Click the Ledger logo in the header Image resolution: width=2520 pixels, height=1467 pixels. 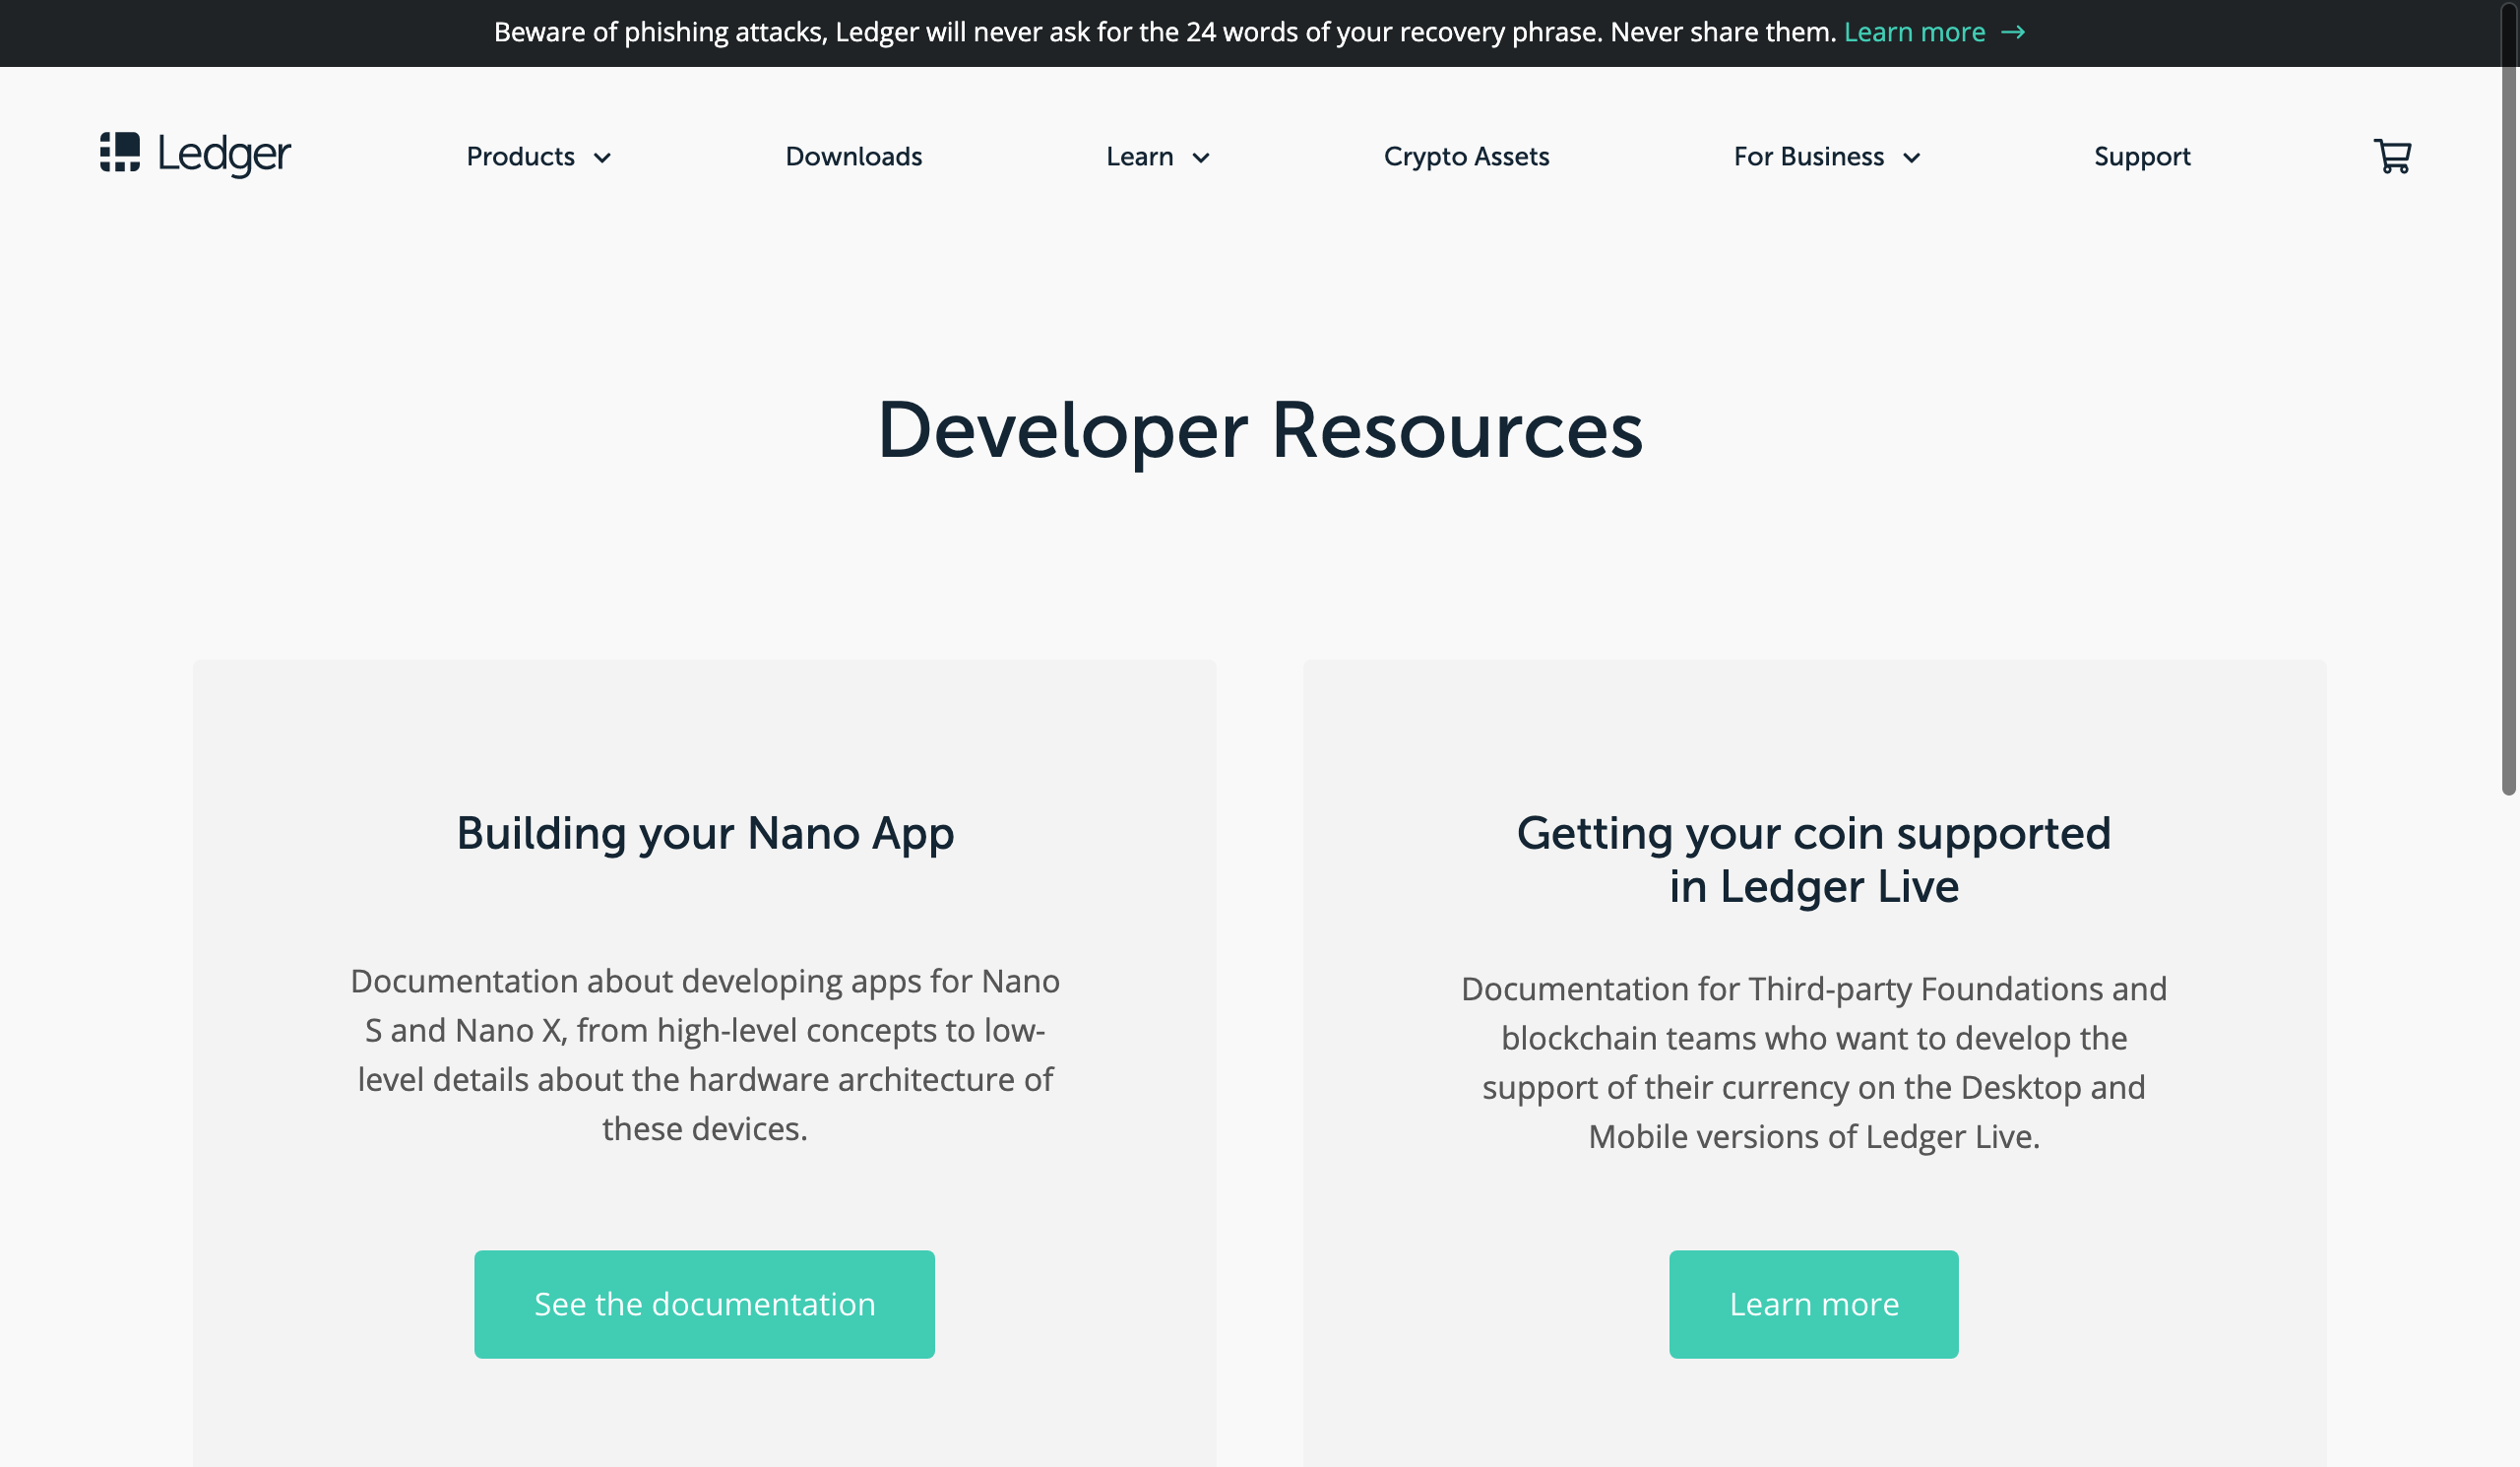click(195, 154)
